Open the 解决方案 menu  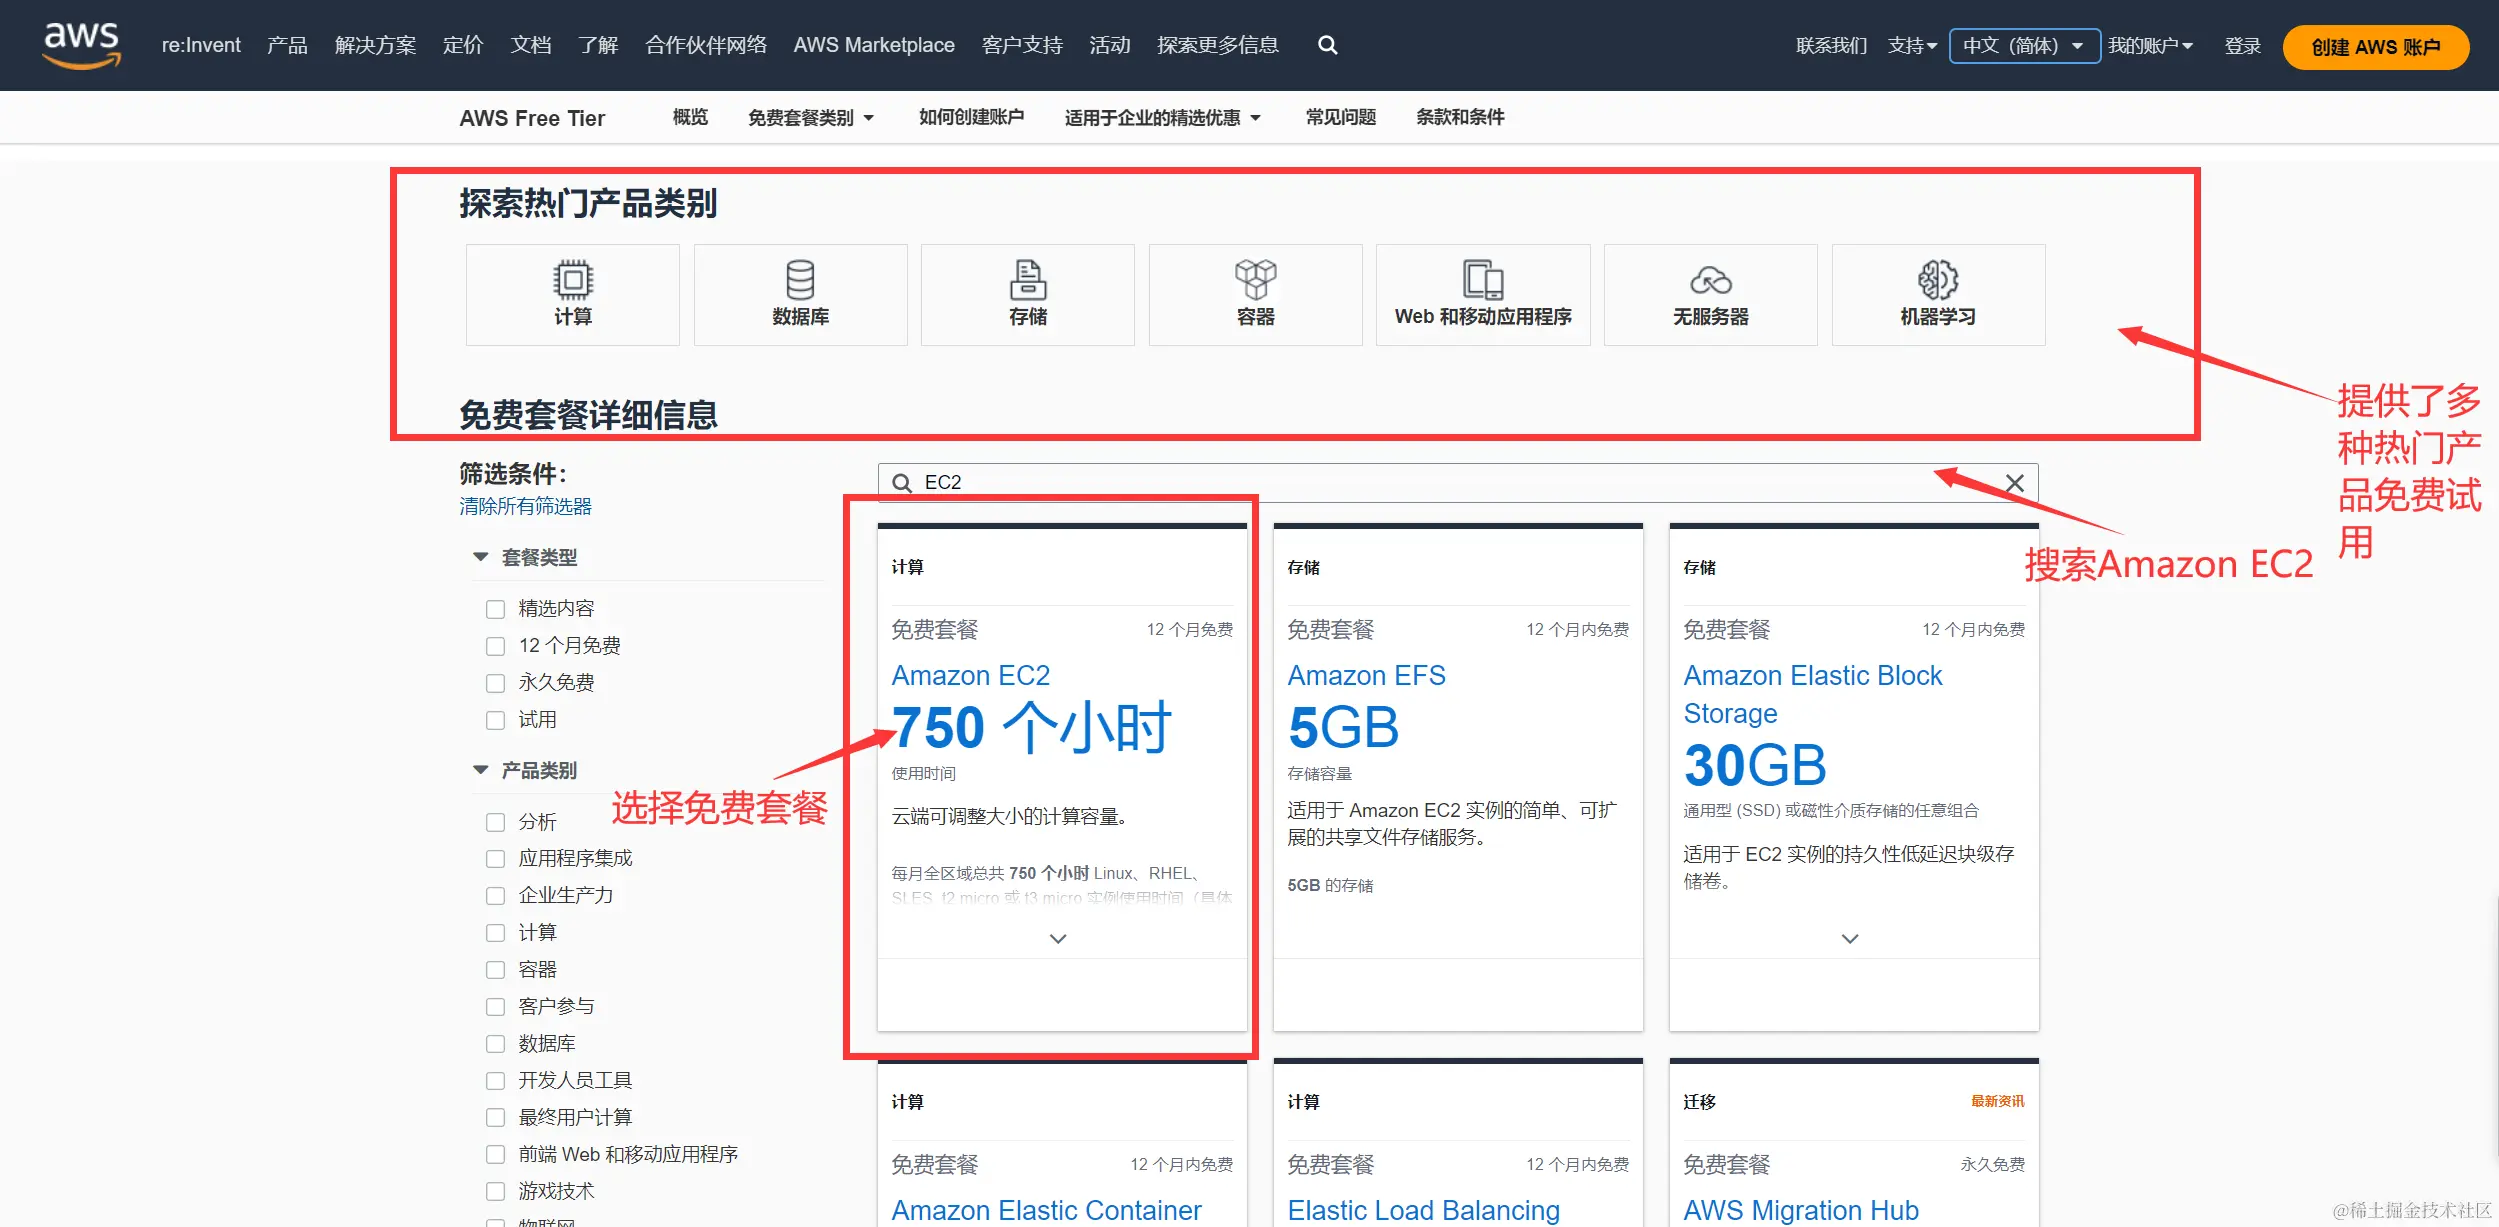click(375, 45)
